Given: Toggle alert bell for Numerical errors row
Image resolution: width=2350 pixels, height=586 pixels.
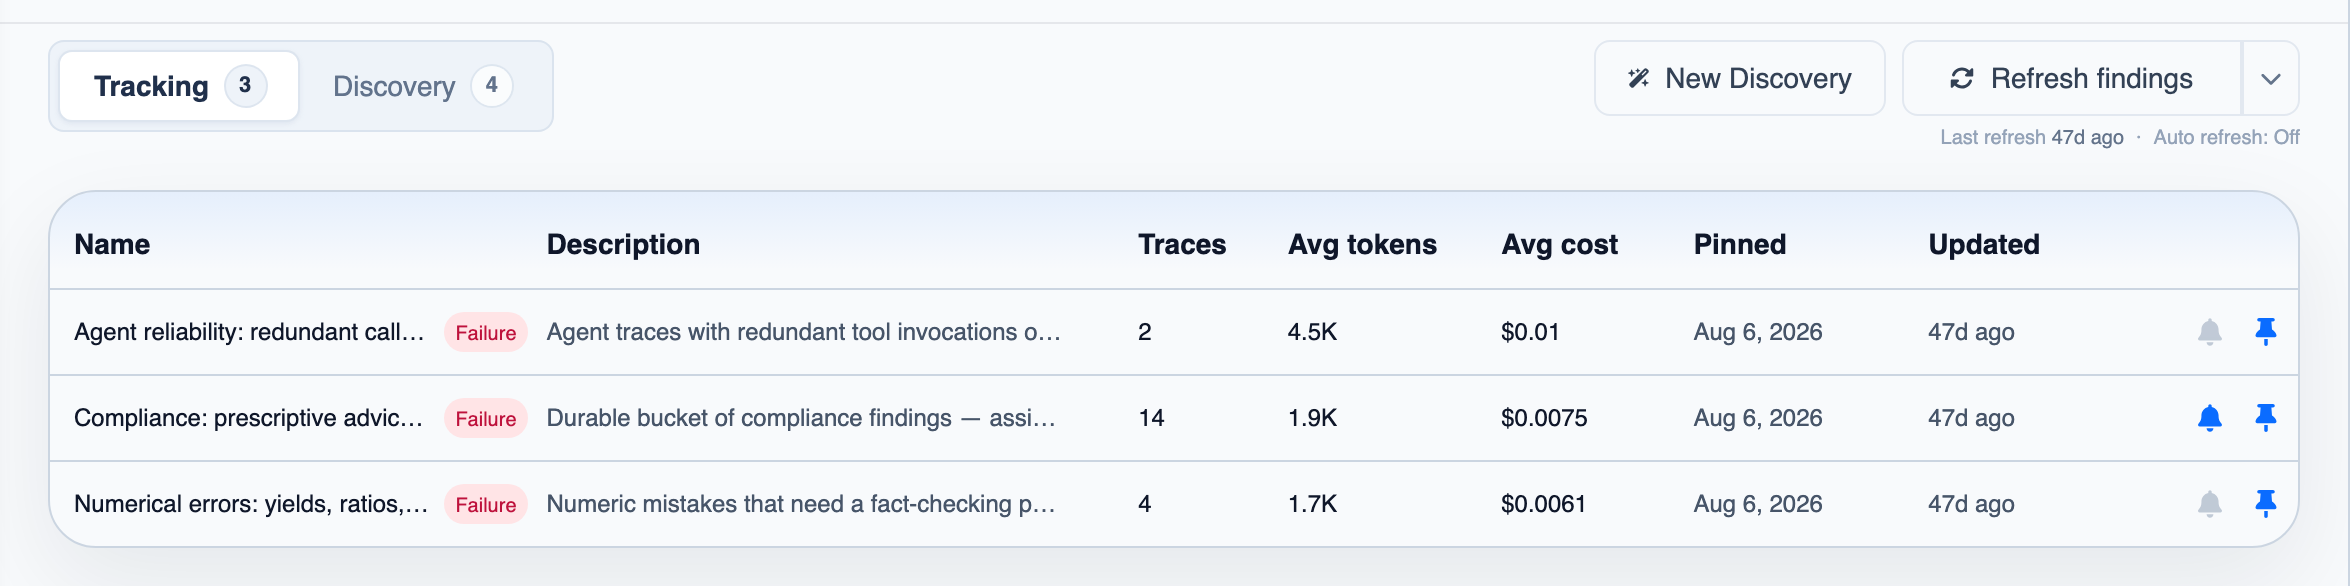Looking at the screenshot, I should tap(2210, 504).
